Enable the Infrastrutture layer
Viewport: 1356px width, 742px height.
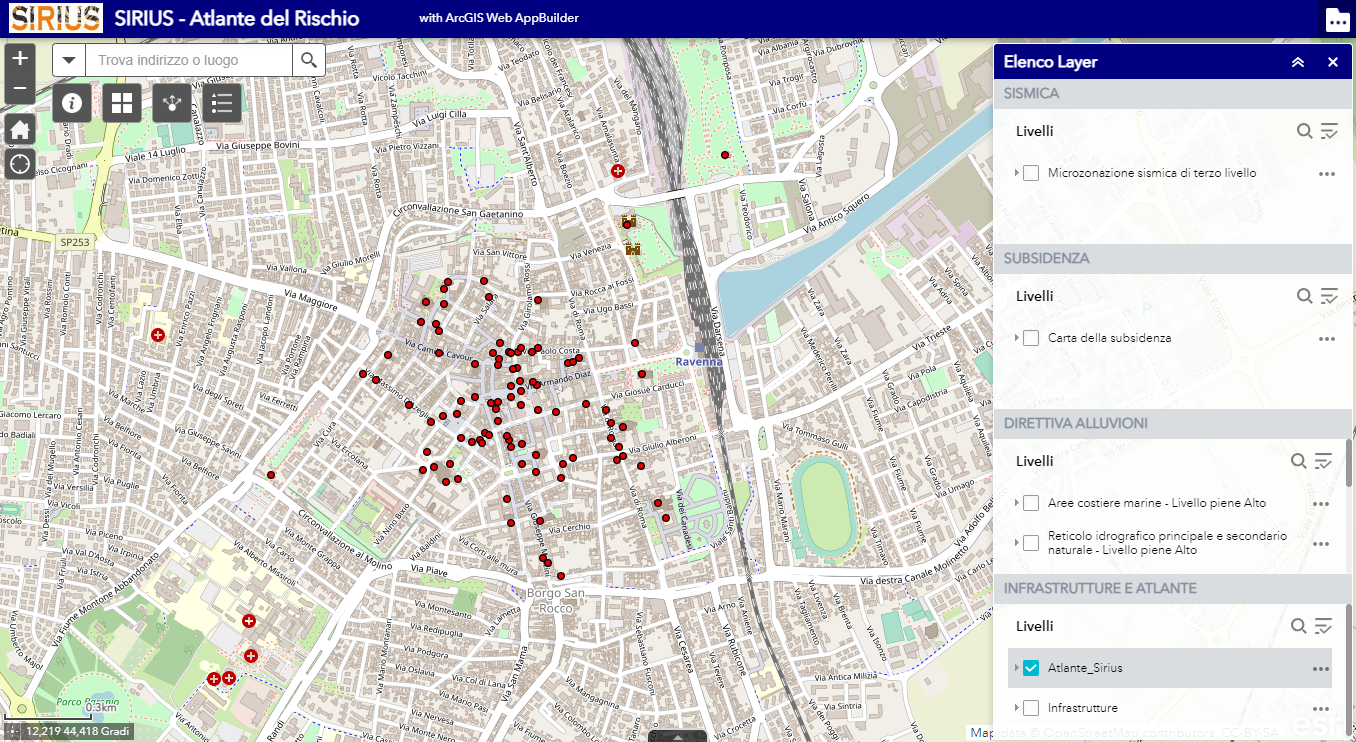point(1031,708)
